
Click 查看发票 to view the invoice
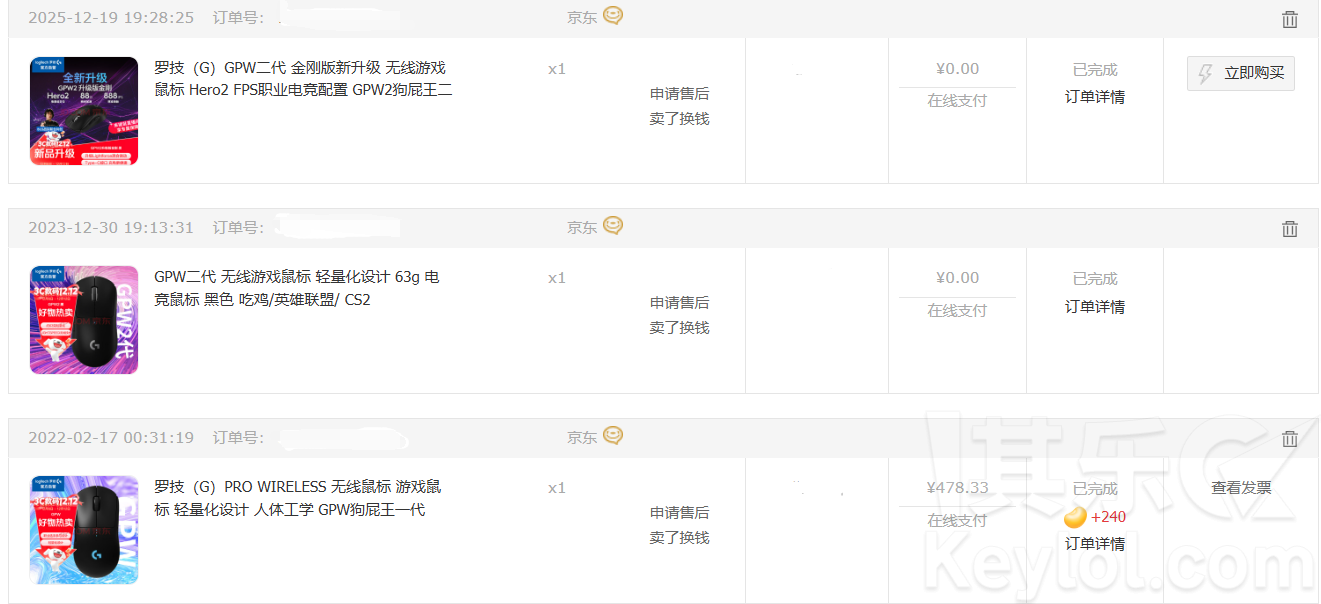click(x=1241, y=488)
